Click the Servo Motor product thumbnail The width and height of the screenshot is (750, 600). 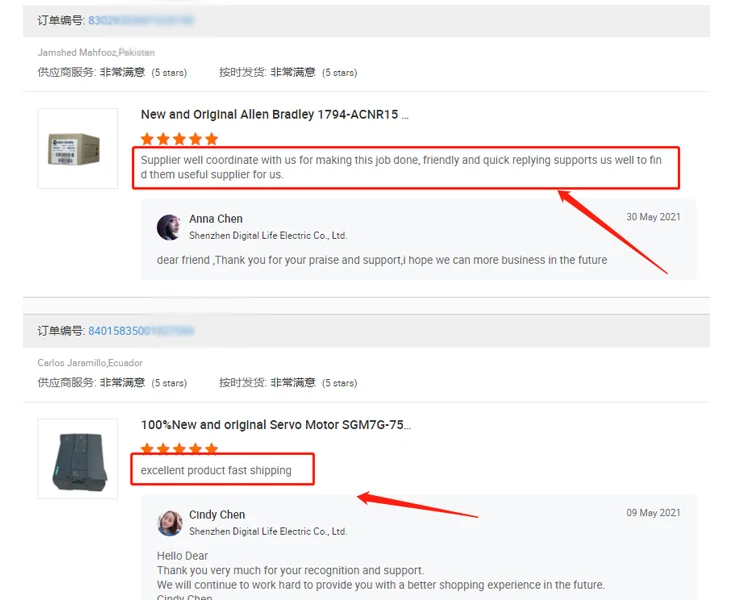click(x=77, y=459)
